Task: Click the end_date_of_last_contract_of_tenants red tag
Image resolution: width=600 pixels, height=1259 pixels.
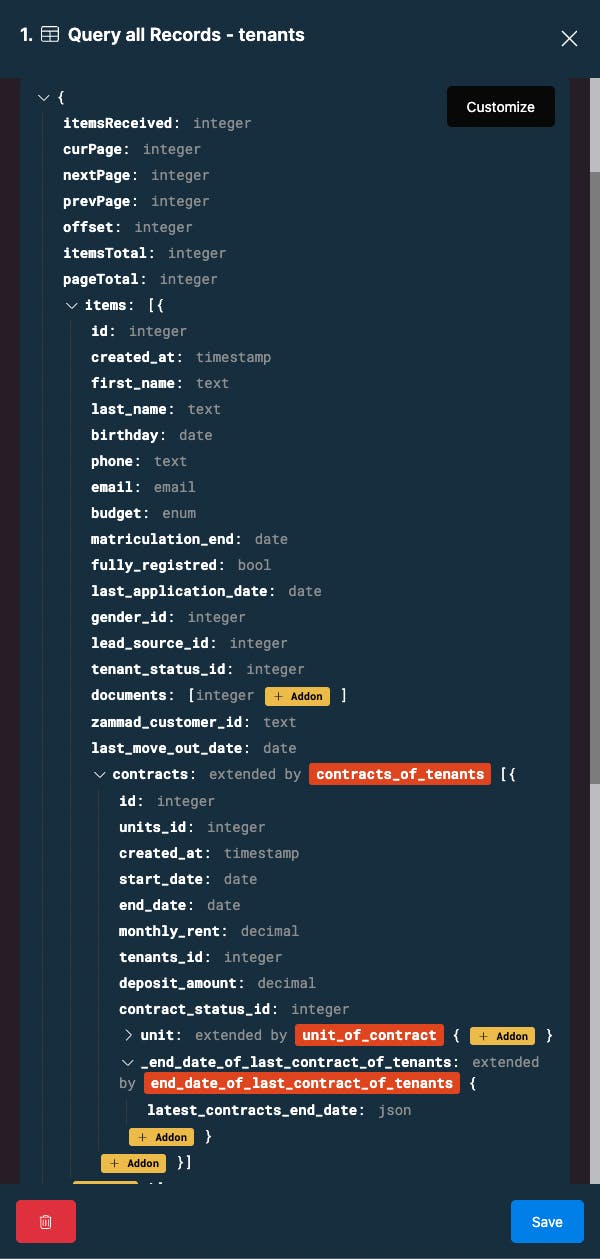Action: (302, 1083)
